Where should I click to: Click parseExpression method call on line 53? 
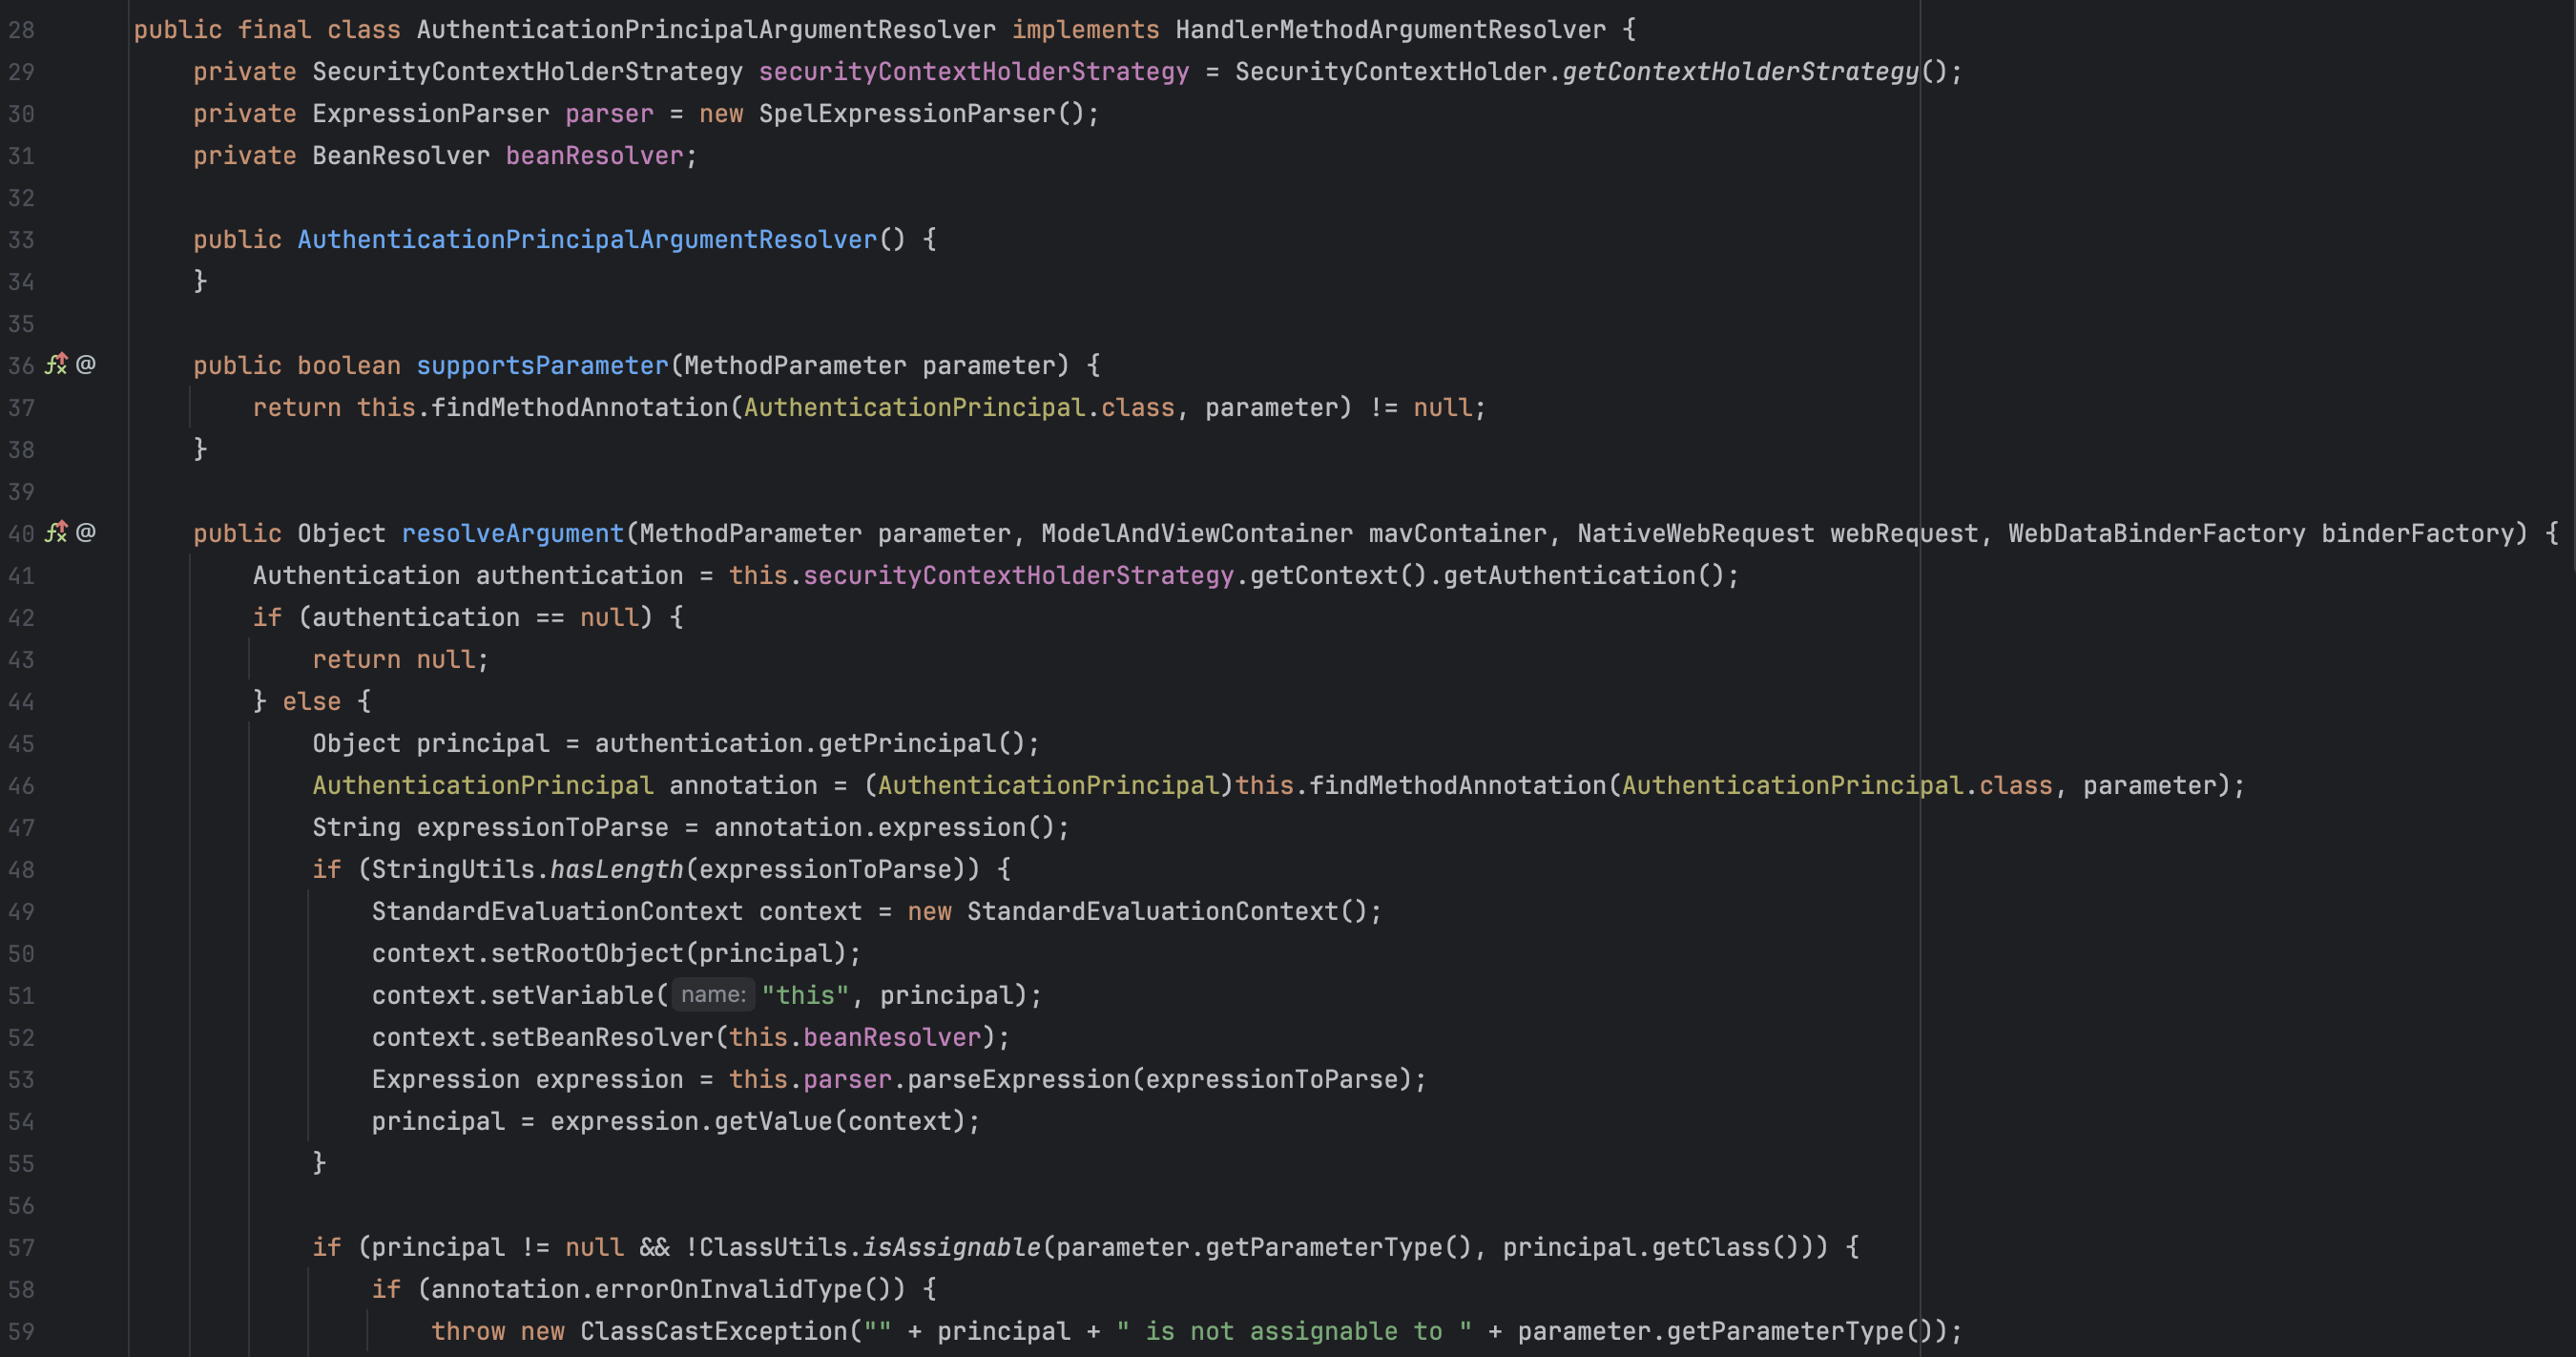pos(1018,1080)
